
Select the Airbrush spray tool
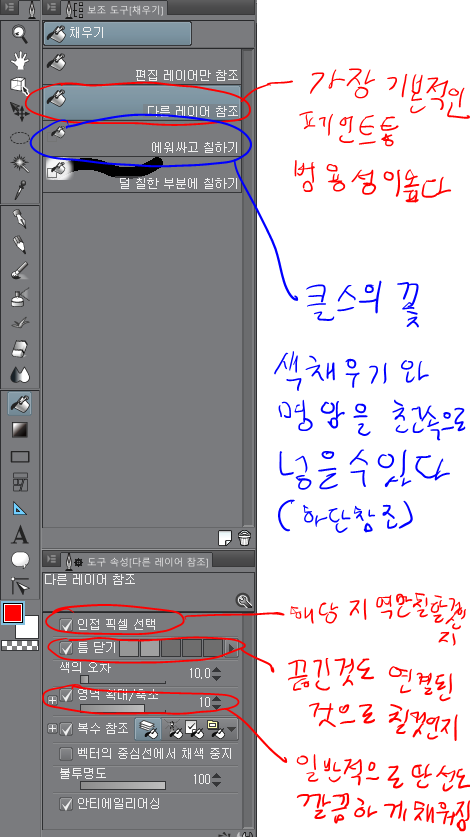[20, 297]
